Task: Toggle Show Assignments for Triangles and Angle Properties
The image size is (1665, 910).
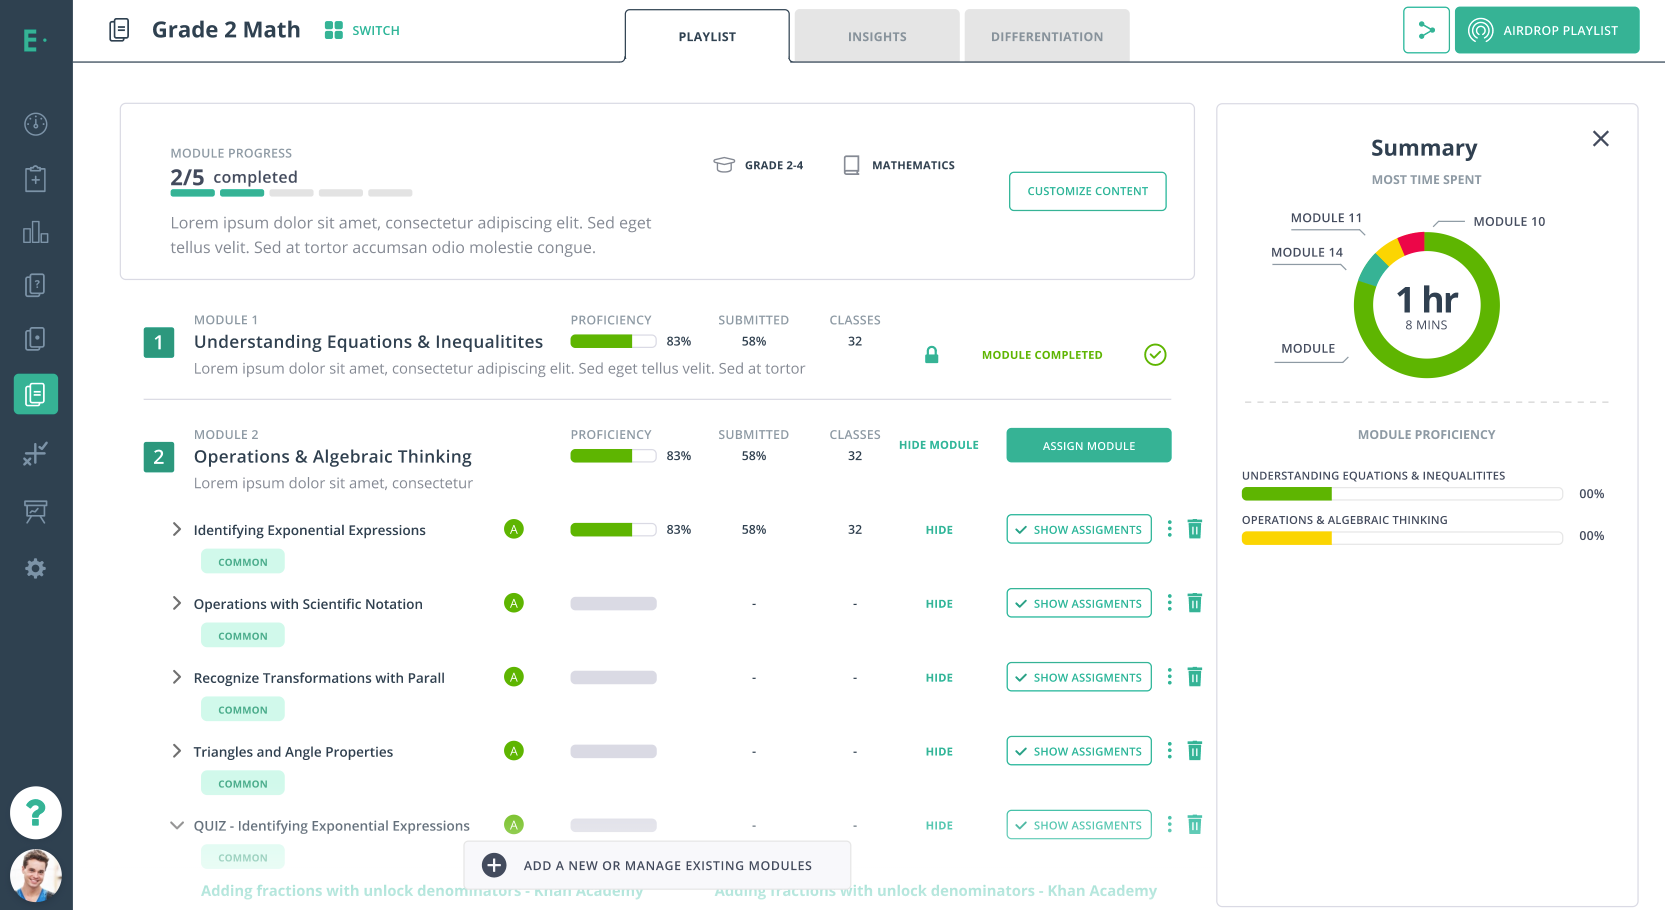Action: [1078, 751]
